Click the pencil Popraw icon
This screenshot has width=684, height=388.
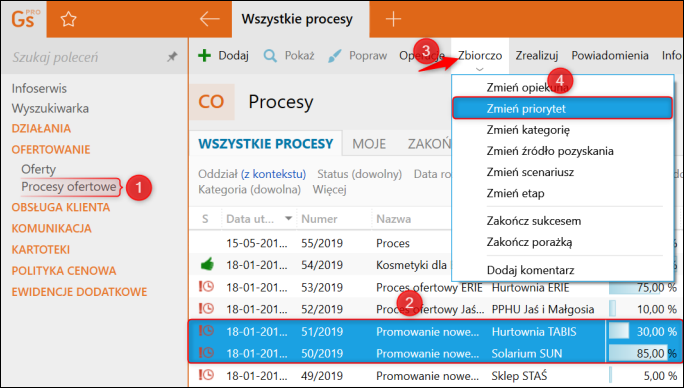click(x=335, y=56)
